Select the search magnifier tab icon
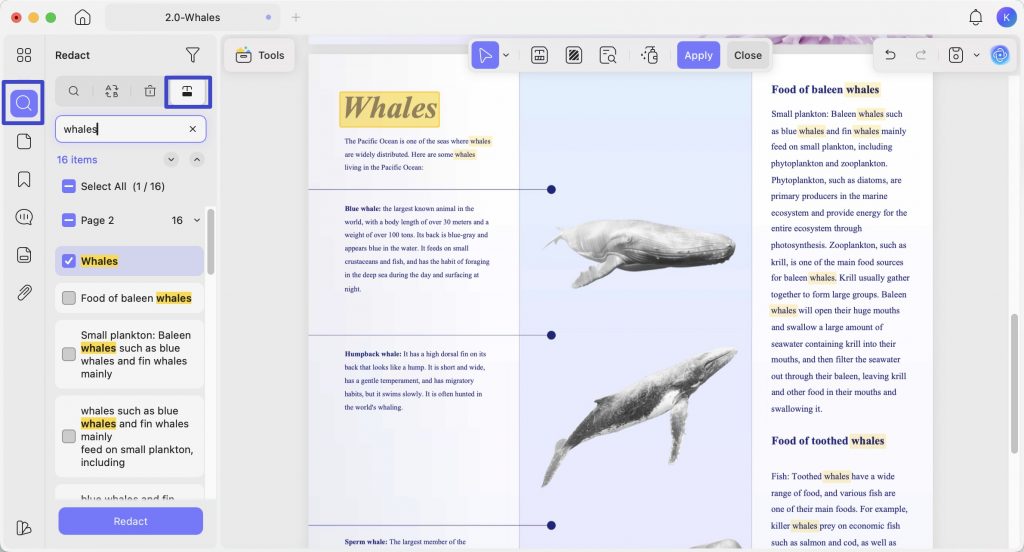 click(x=74, y=91)
